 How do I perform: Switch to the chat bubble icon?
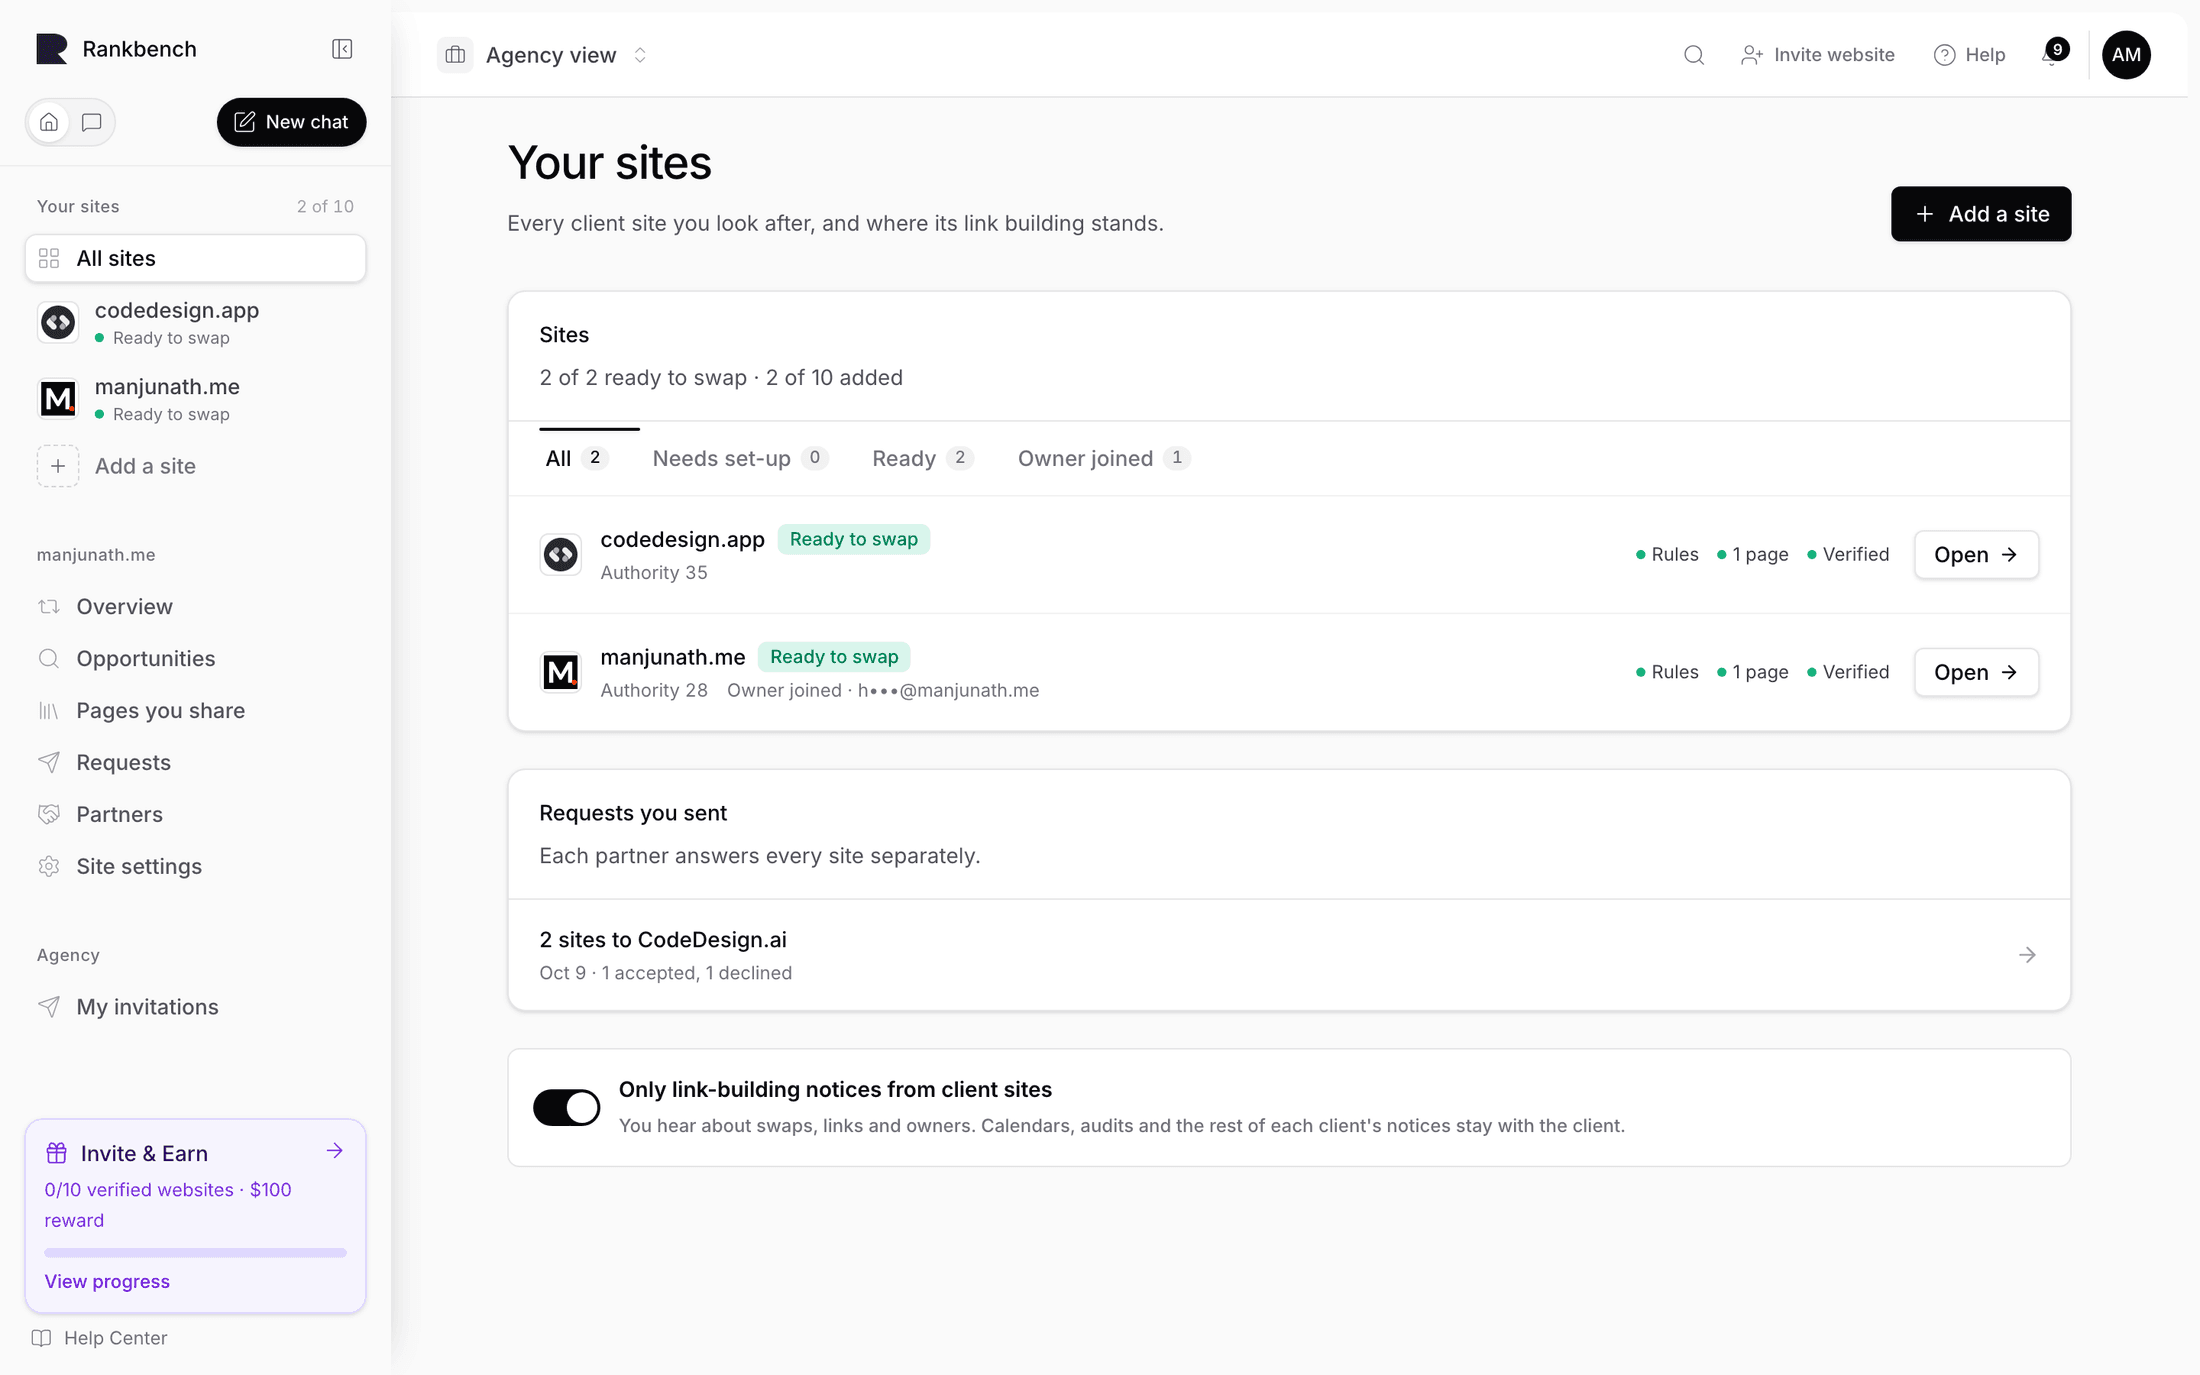pyautogui.click(x=92, y=122)
